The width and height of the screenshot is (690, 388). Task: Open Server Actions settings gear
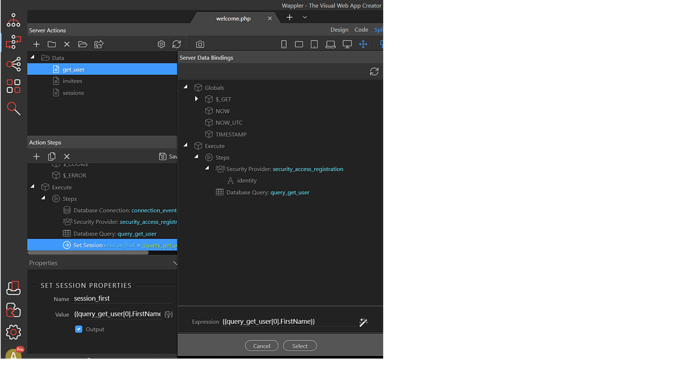(x=161, y=44)
